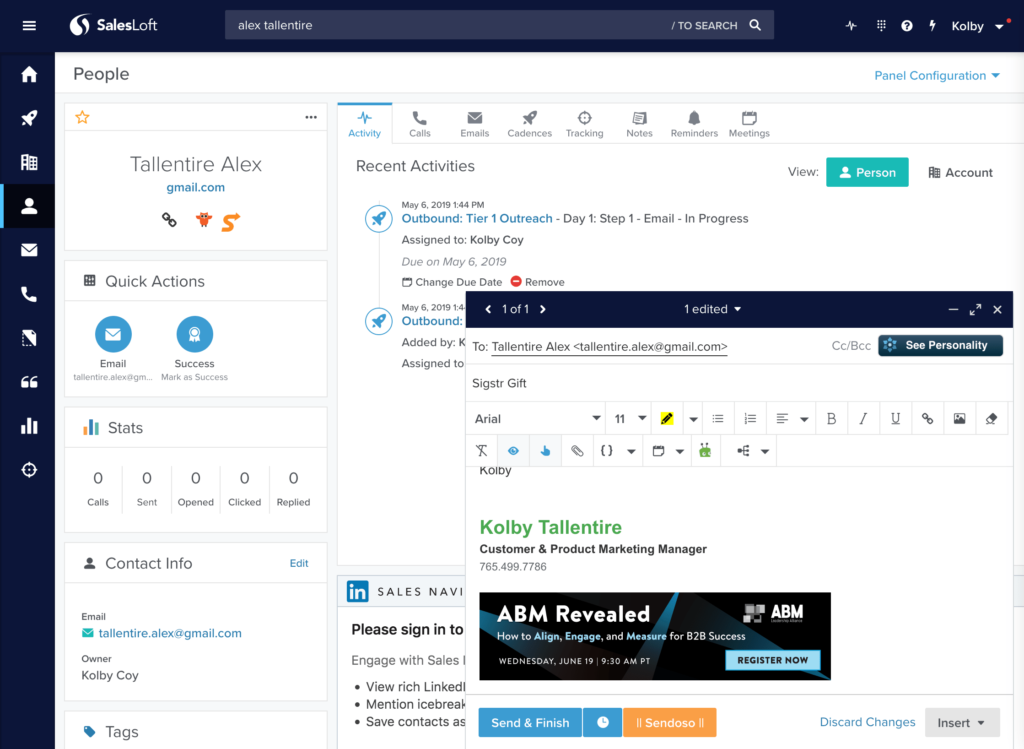This screenshot has width=1024, height=749.
Task: Open the crosshair icon in left sidebar
Action: pyautogui.click(x=29, y=470)
